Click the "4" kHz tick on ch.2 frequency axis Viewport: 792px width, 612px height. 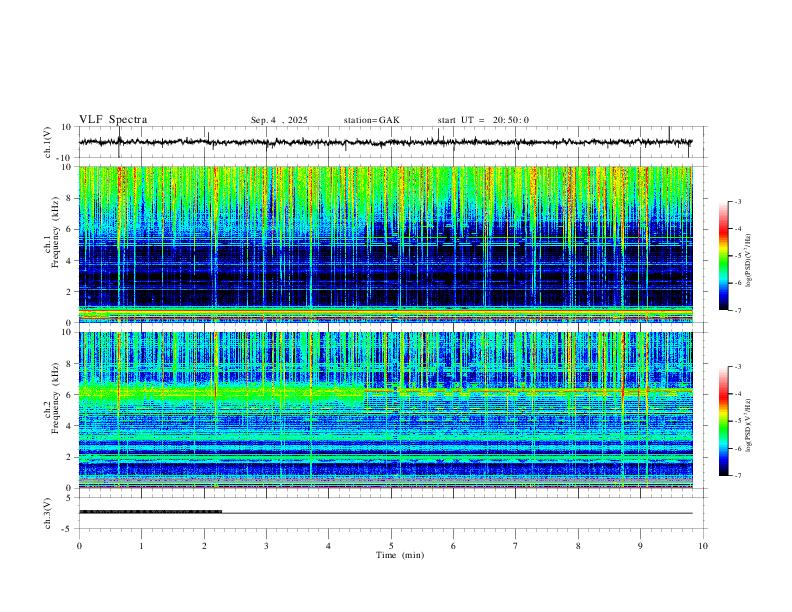point(69,426)
